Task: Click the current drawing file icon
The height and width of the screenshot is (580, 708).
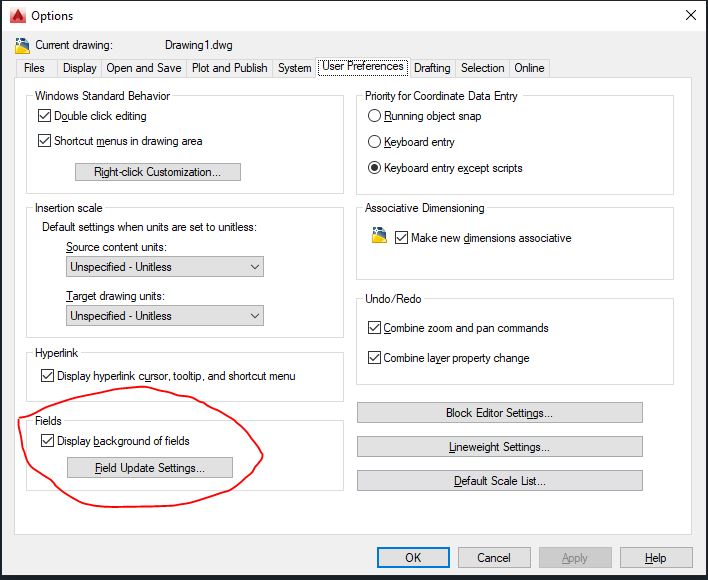Action: [22, 46]
